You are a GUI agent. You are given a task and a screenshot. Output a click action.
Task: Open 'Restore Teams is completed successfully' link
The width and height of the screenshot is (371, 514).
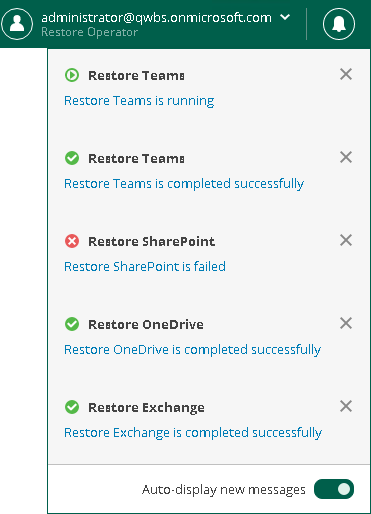[184, 184]
